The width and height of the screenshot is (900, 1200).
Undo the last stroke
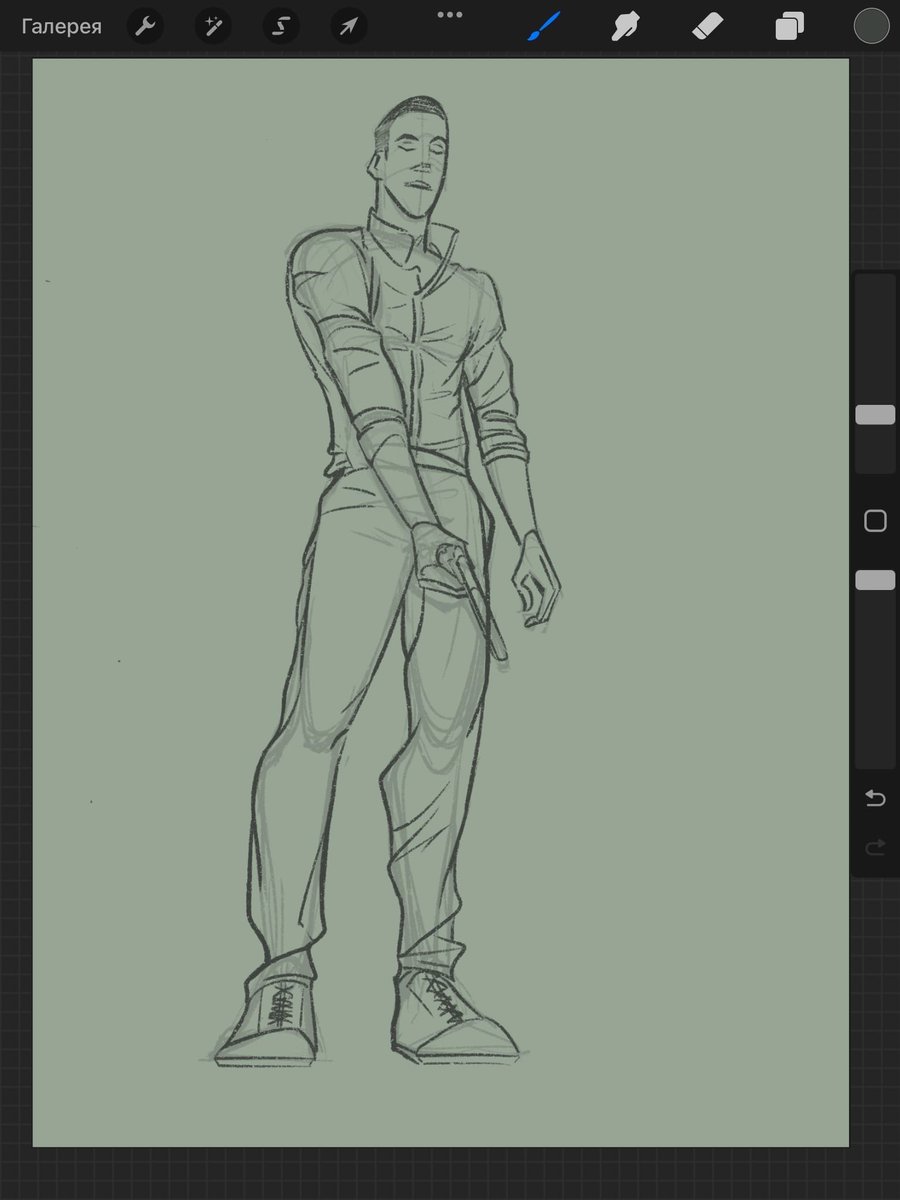(x=875, y=798)
